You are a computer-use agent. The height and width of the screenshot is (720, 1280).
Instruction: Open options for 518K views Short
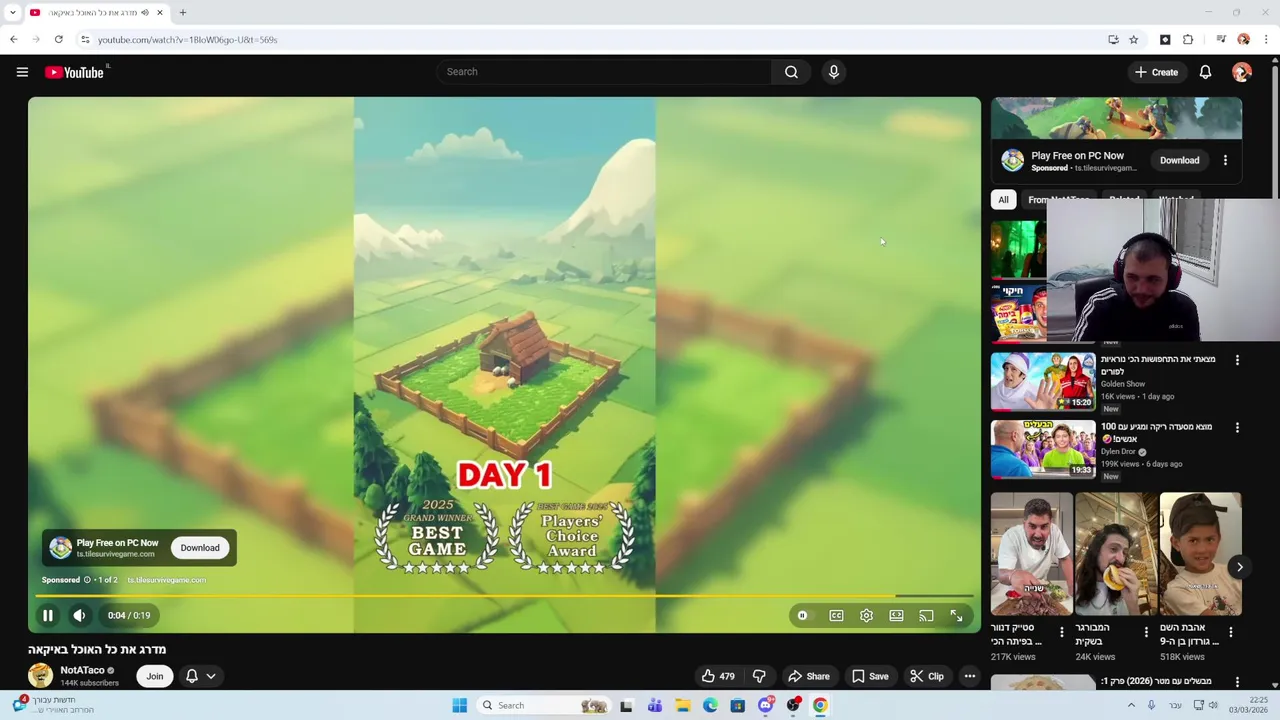pos(1230,632)
